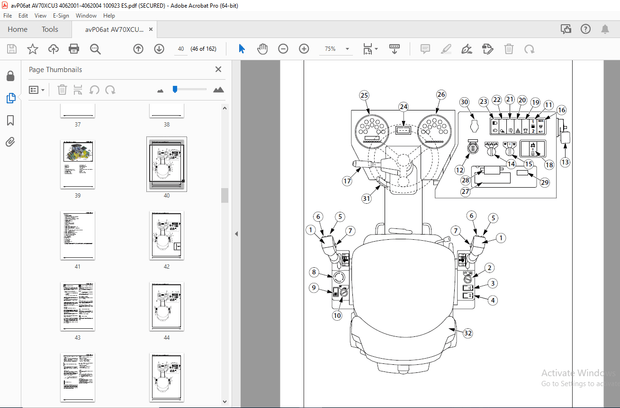Select the page 41 thumbnail

pos(78,236)
